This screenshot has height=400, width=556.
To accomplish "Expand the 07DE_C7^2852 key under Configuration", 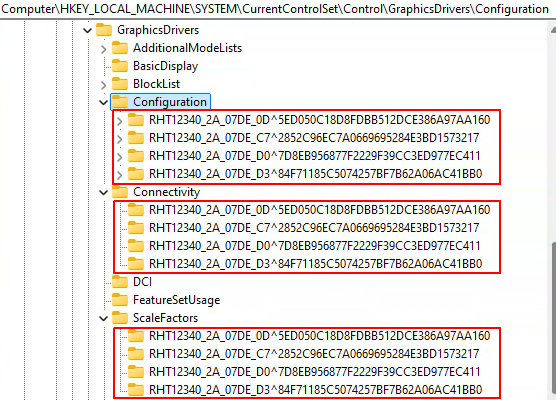I will coord(119,139).
